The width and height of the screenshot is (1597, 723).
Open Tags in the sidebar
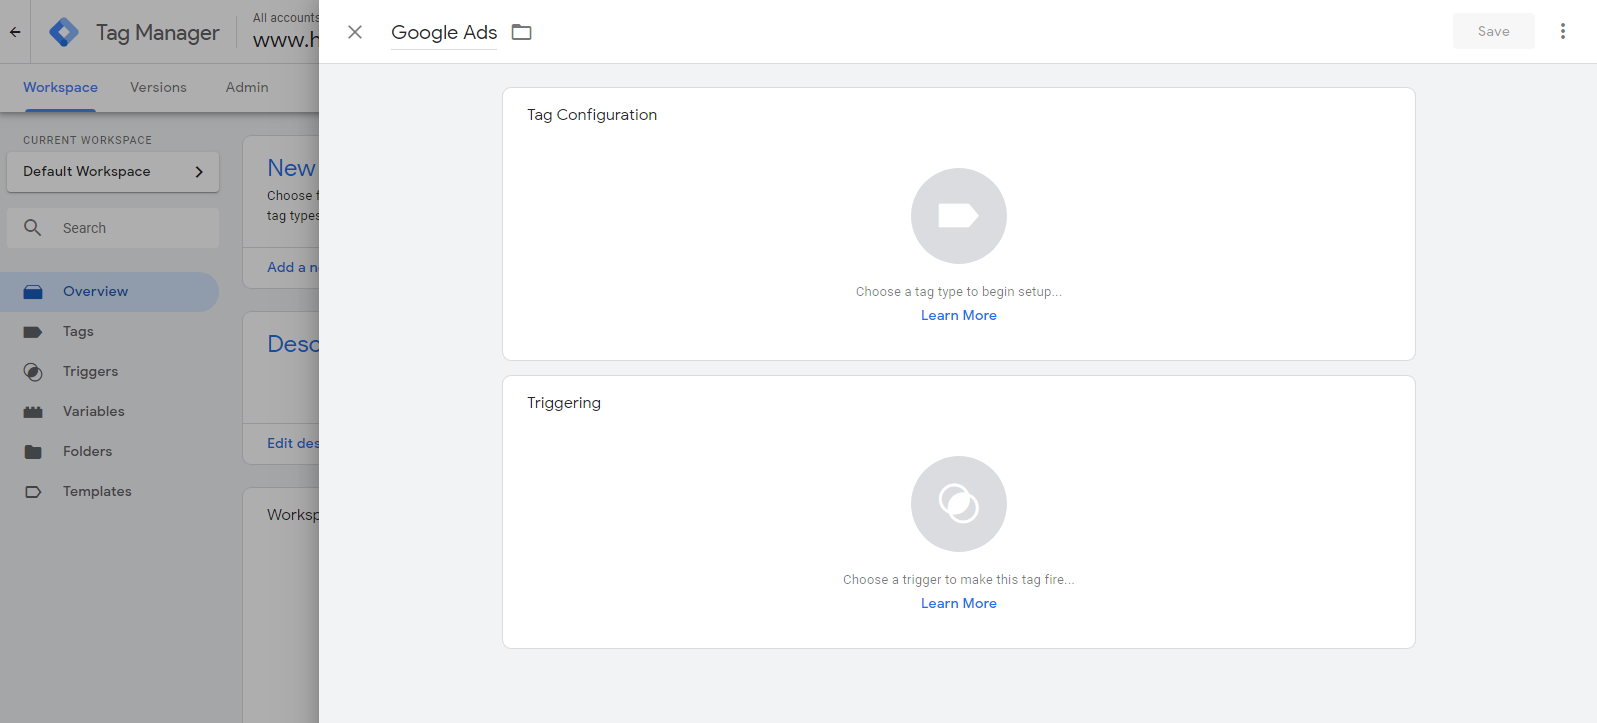78,332
